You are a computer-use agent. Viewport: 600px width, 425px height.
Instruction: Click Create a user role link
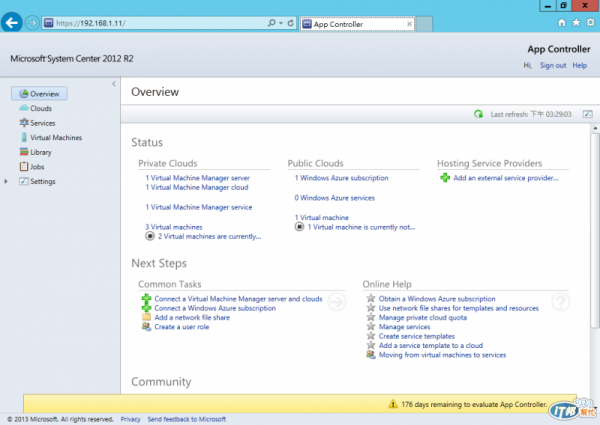[182, 327]
